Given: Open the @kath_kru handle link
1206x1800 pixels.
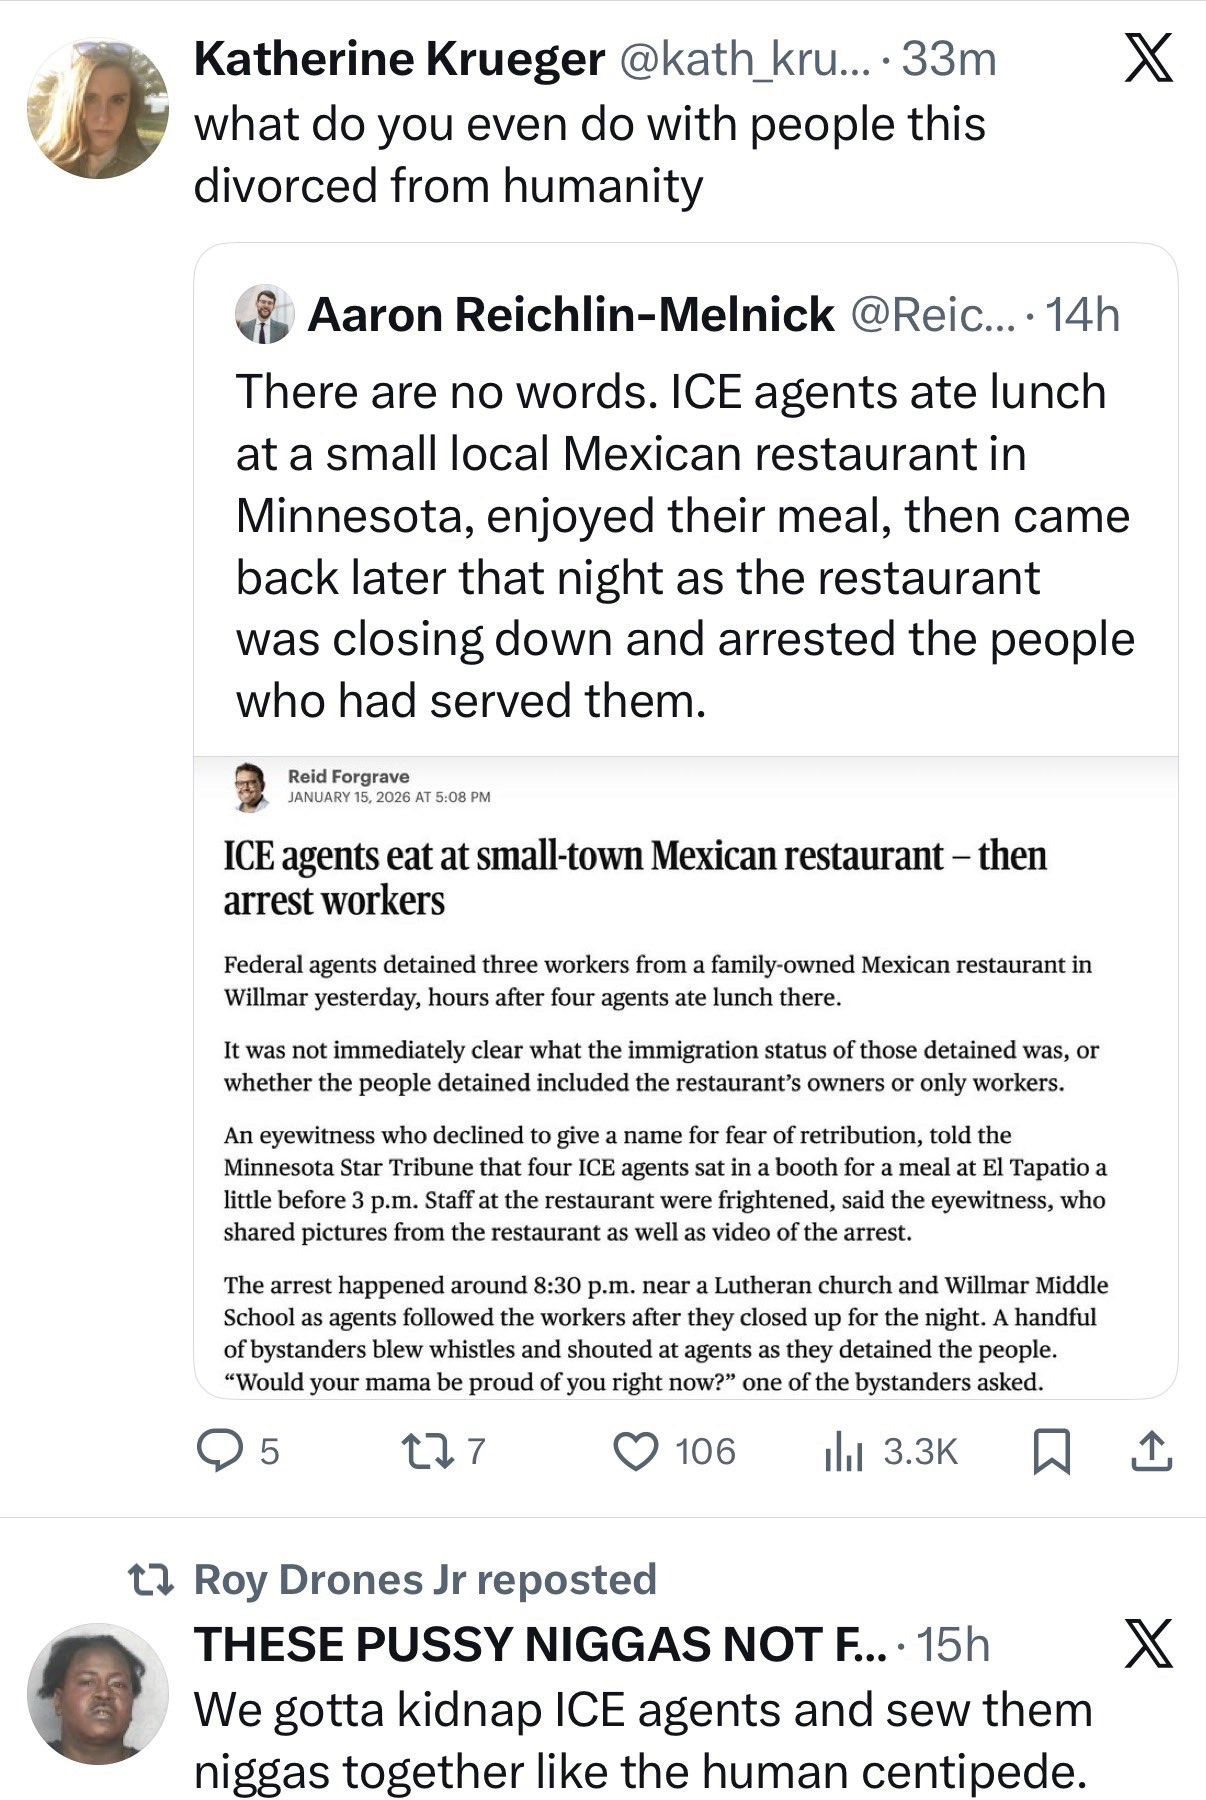Looking at the screenshot, I should coord(746,60).
